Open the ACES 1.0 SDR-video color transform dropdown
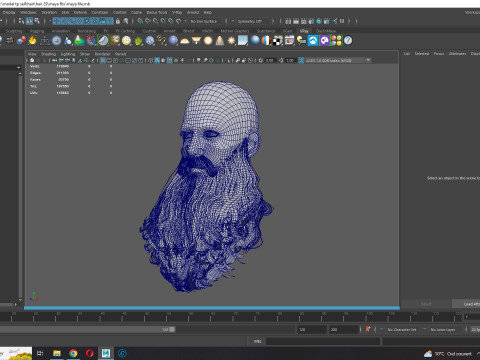The height and width of the screenshot is (360, 480). pyautogui.click(x=335, y=60)
